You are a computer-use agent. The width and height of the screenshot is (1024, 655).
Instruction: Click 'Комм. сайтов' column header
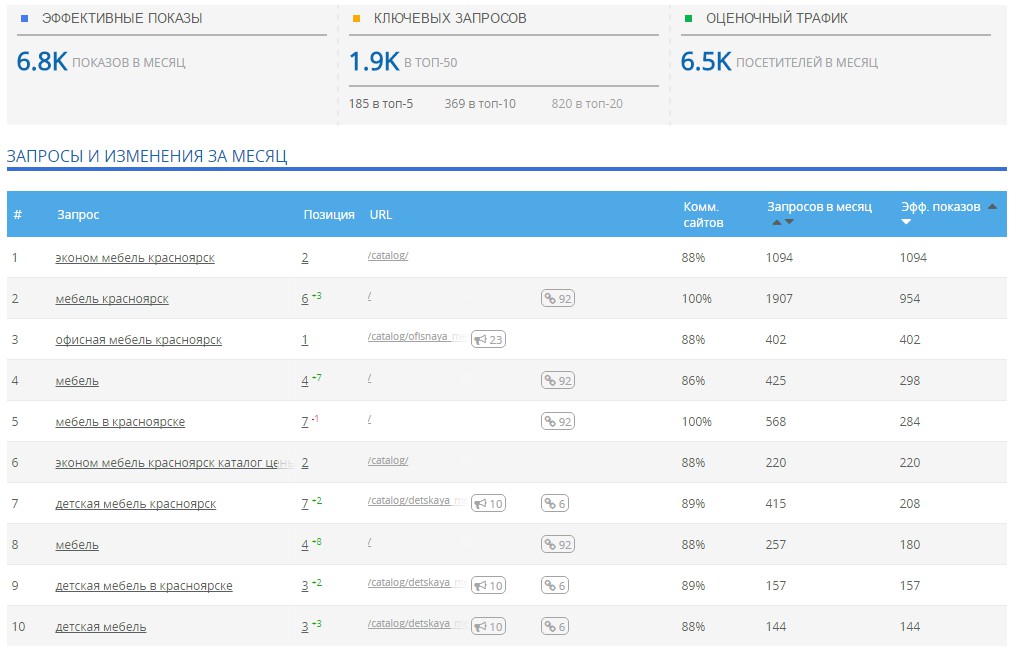pyautogui.click(x=703, y=215)
